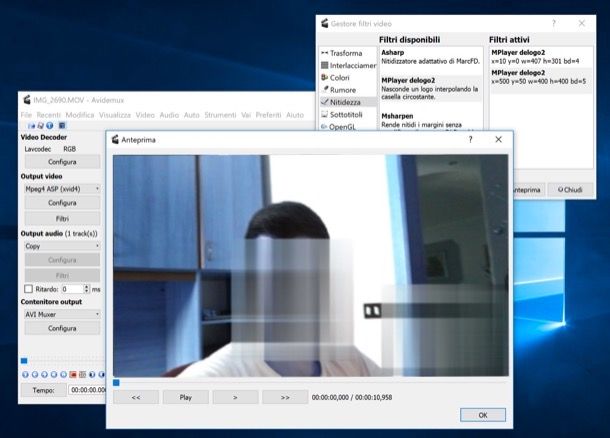The height and width of the screenshot is (438, 610).
Task: Open the Output audio Copy dropdown
Action: 62,246
